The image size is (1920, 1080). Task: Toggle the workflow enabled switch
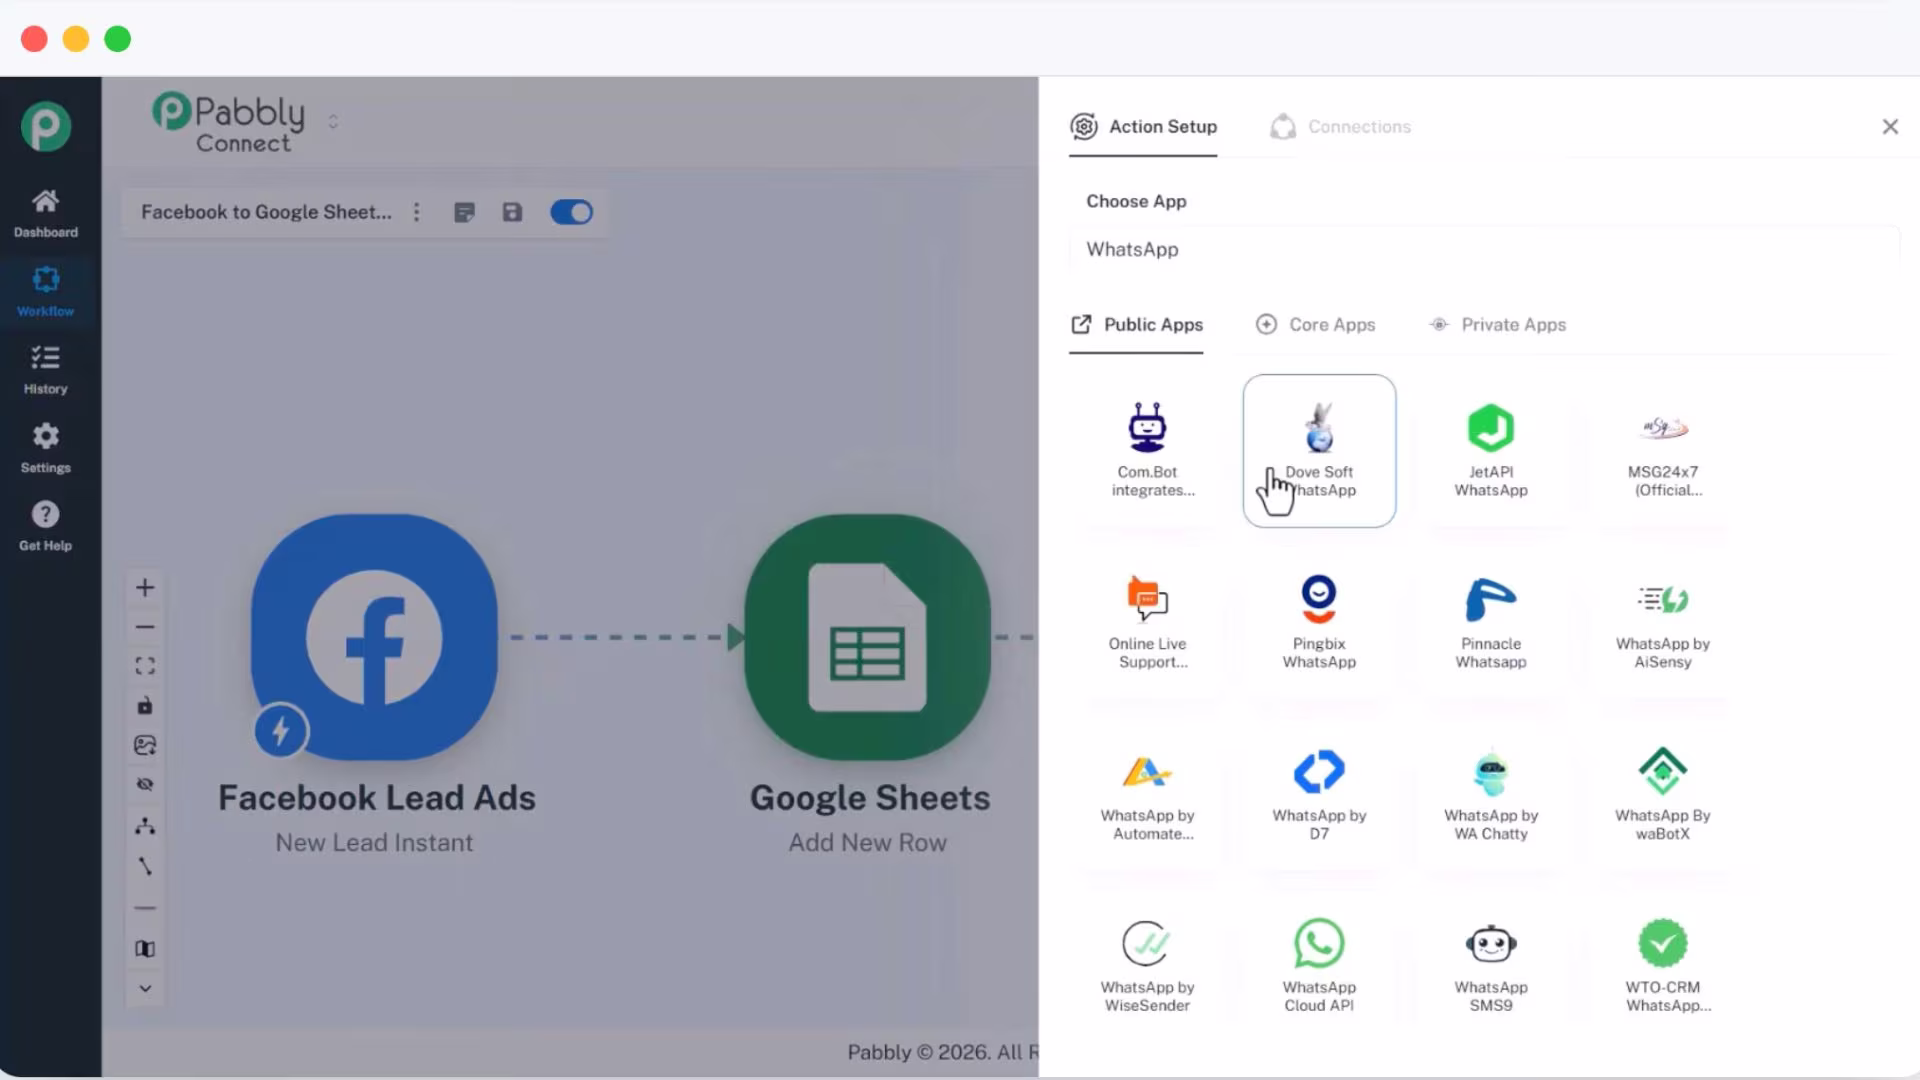(x=572, y=212)
